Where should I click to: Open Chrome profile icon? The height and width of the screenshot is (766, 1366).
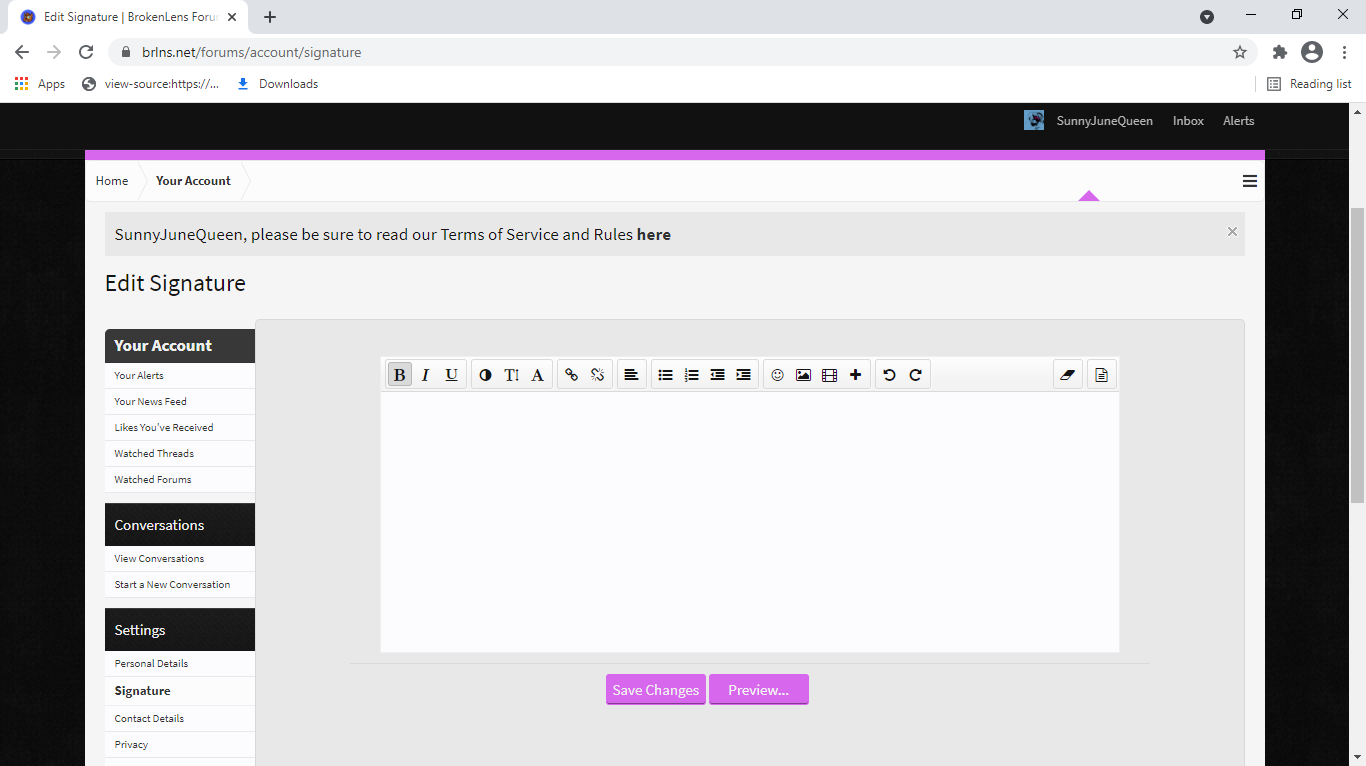point(1312,52)
